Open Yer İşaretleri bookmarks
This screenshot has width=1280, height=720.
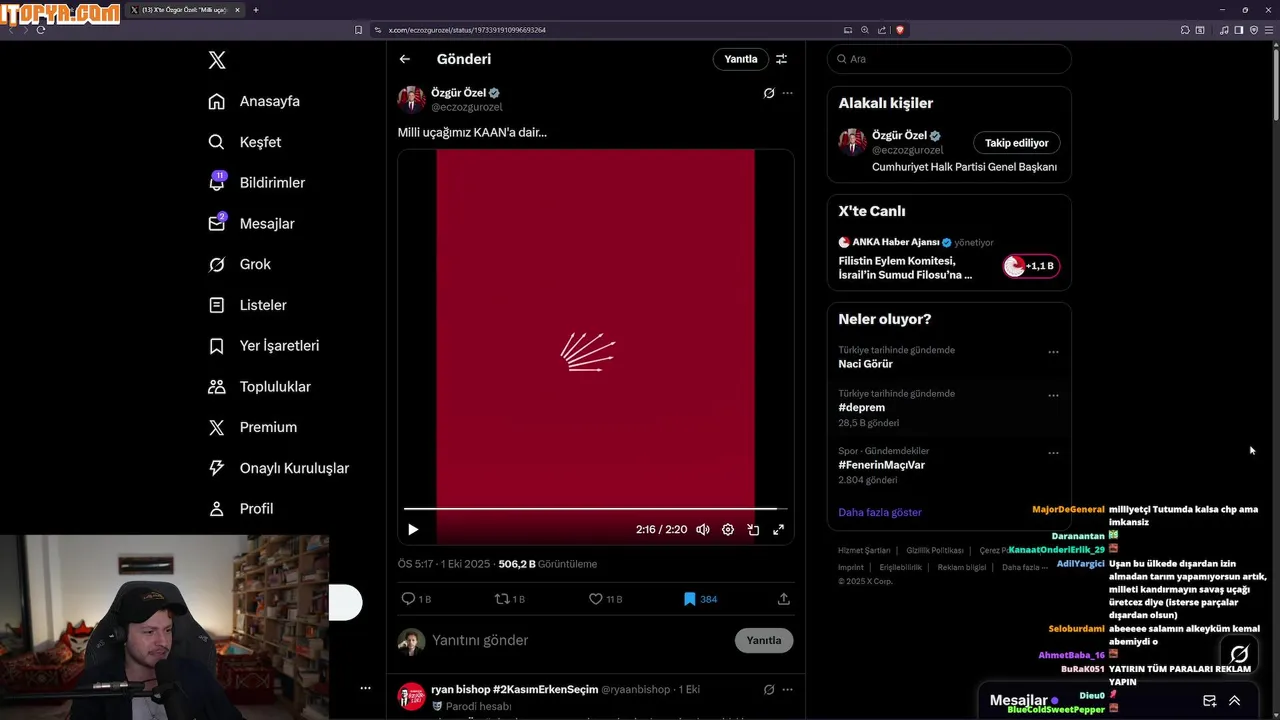[x=263, y=346]
